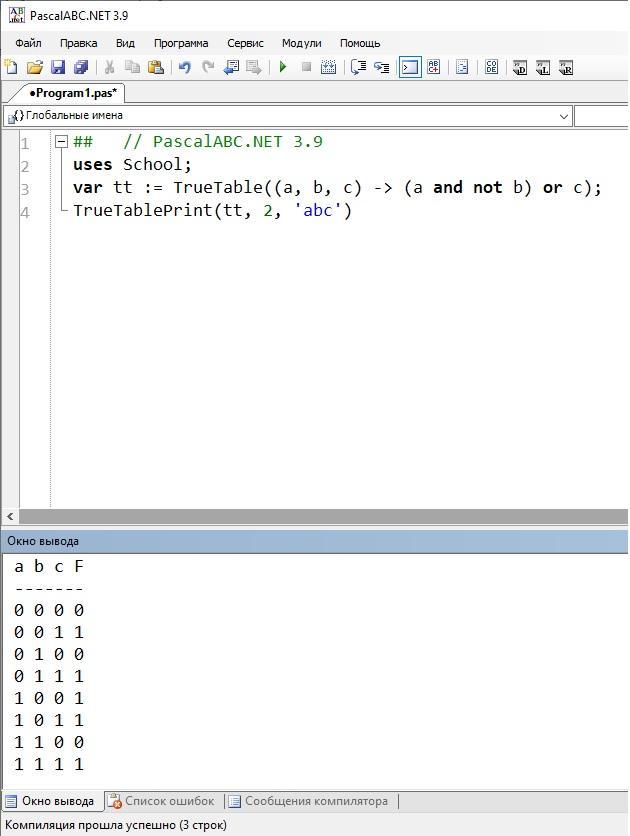Click the left arrow of horizontal scrollbar
Viewport: 630px width, 836px height.
click(10, 516)
